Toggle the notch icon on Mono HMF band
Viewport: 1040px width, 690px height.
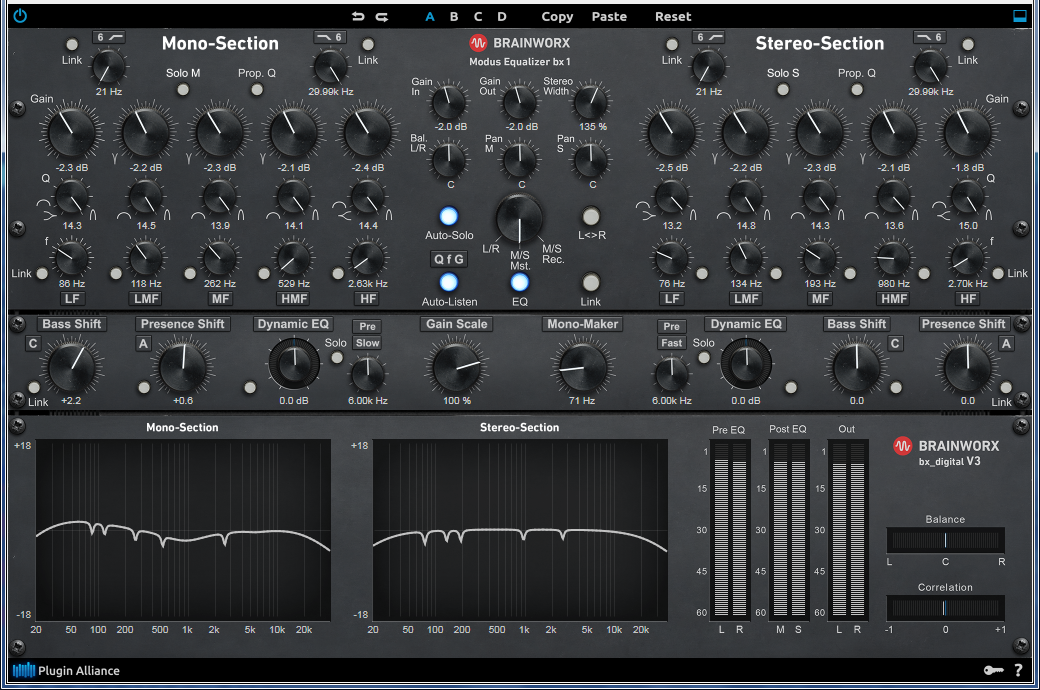(263, 159)
